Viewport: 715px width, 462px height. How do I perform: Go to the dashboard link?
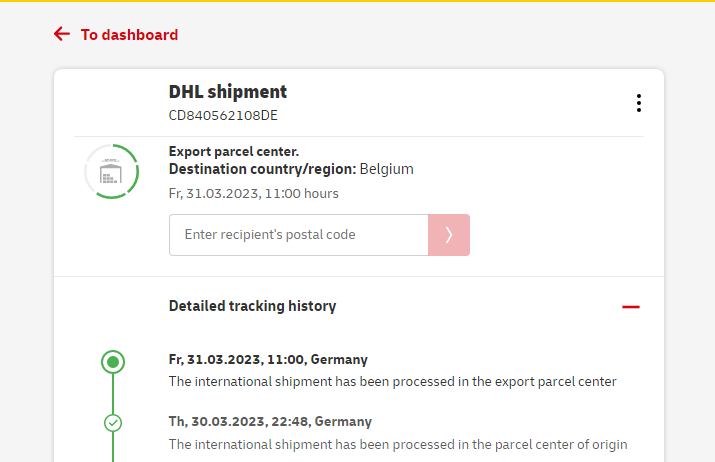coord(129,35)
